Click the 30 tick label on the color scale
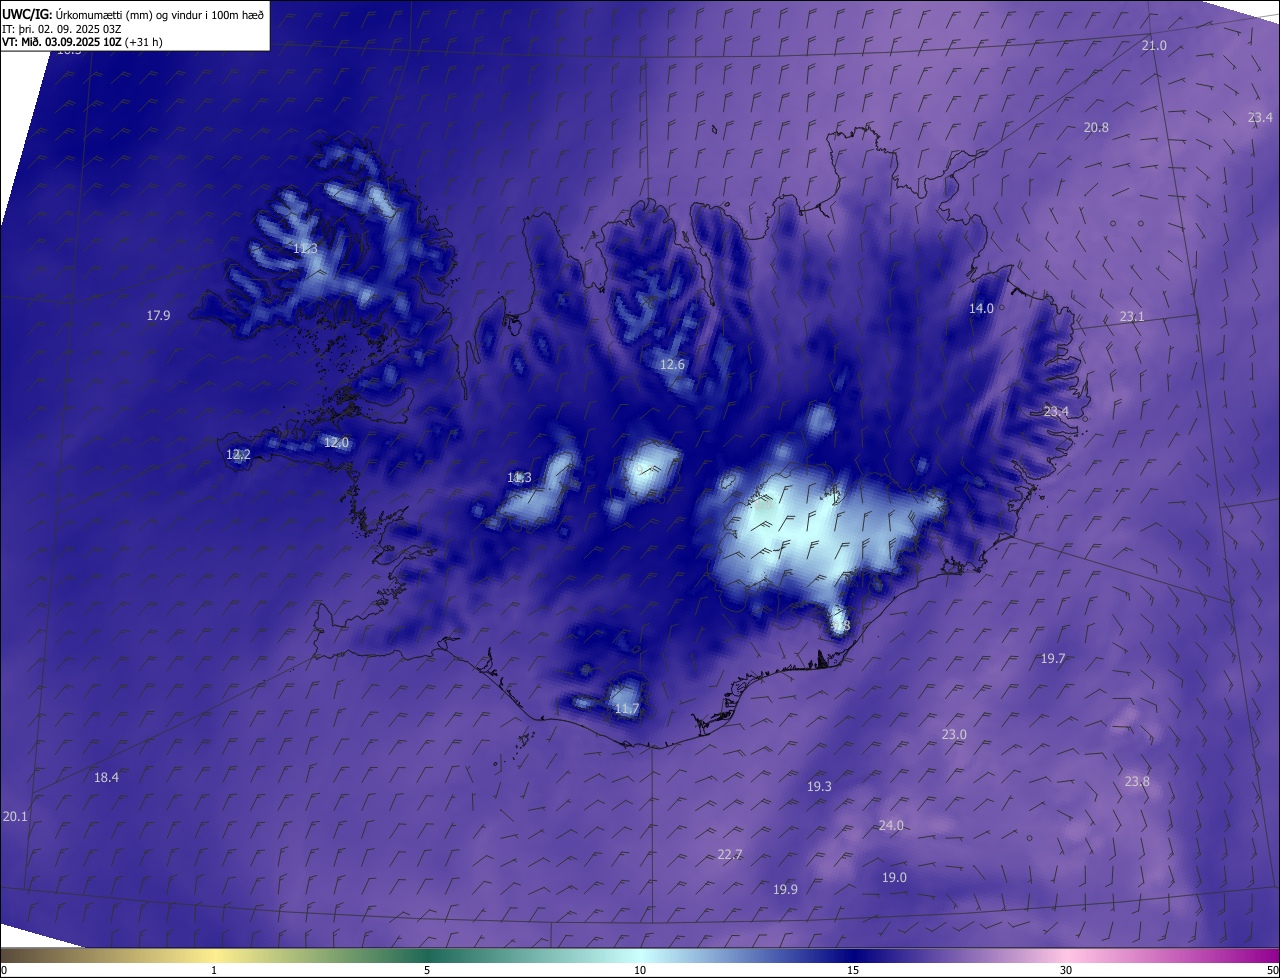The width and height of the screenshot is (1280, 978). point(1066,970)
